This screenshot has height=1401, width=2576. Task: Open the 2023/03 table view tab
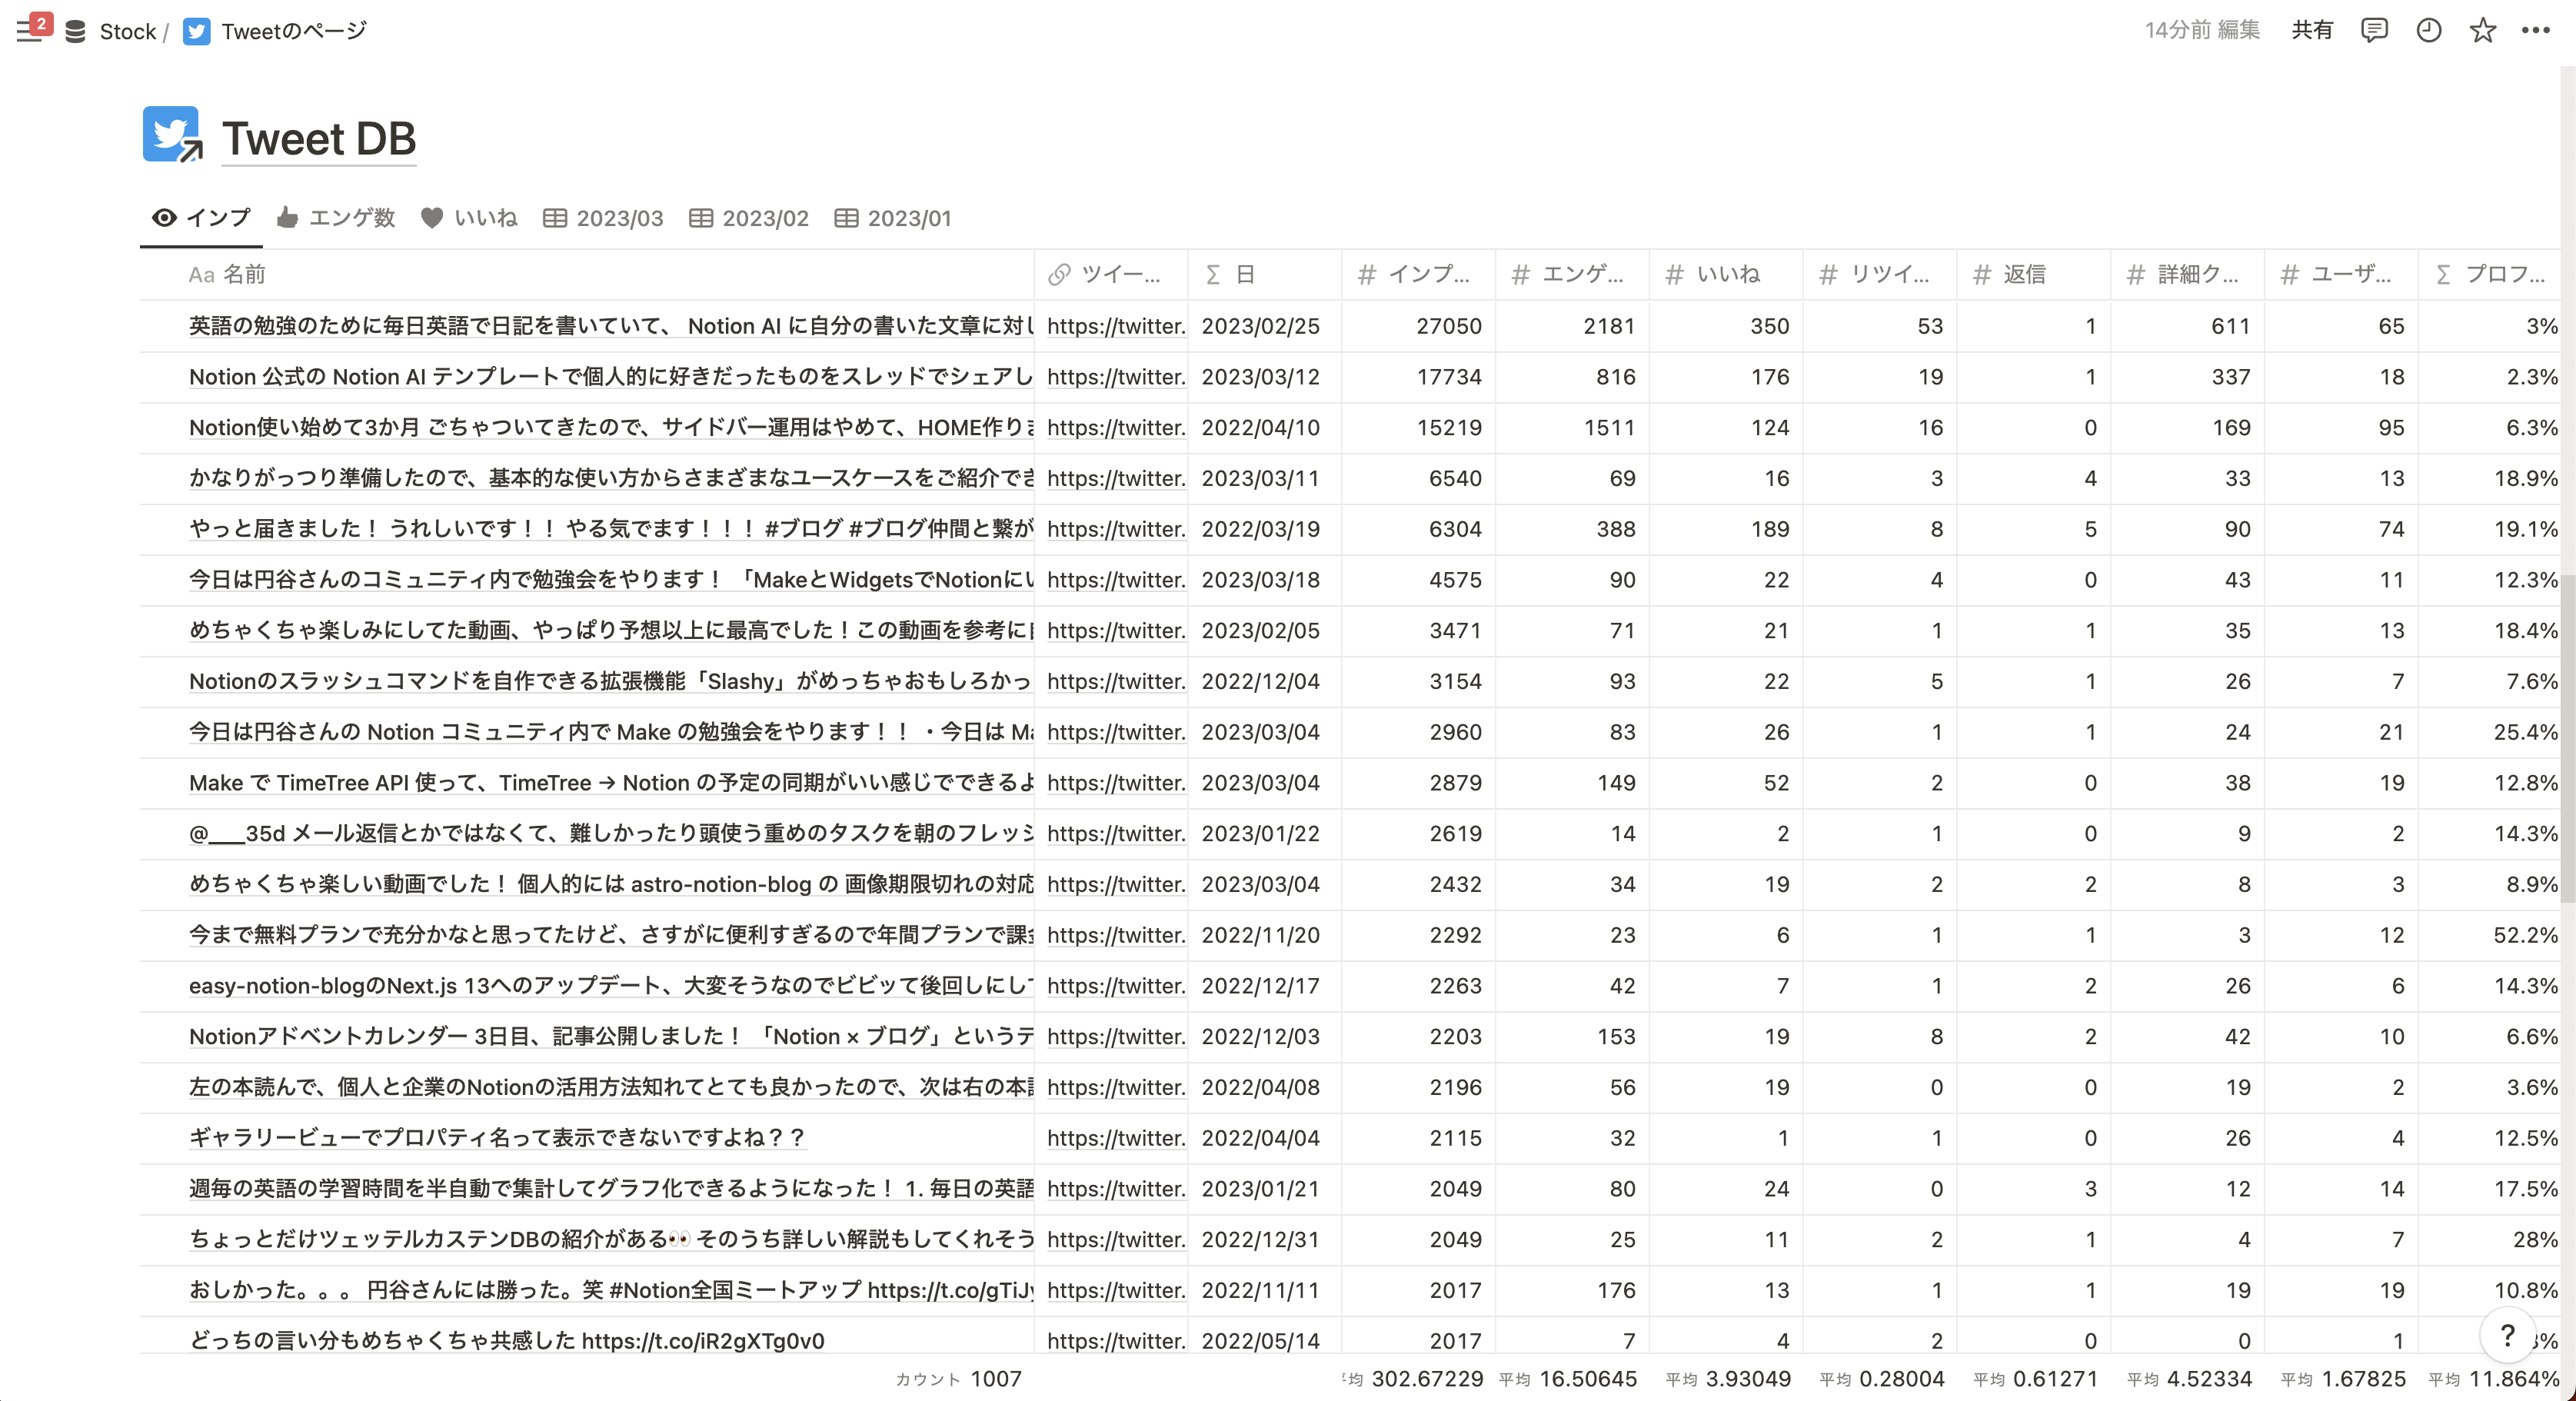(603, 218)
